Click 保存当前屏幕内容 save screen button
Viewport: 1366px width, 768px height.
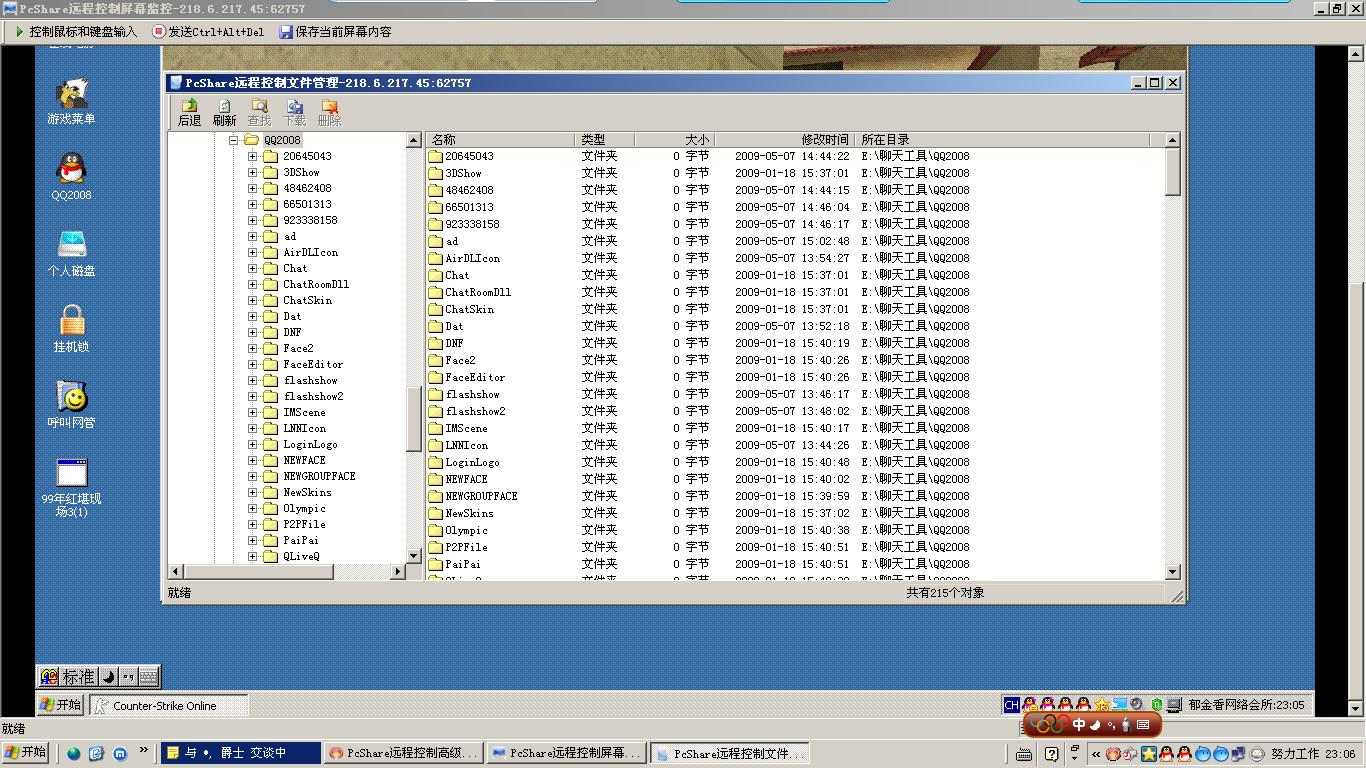335,32
